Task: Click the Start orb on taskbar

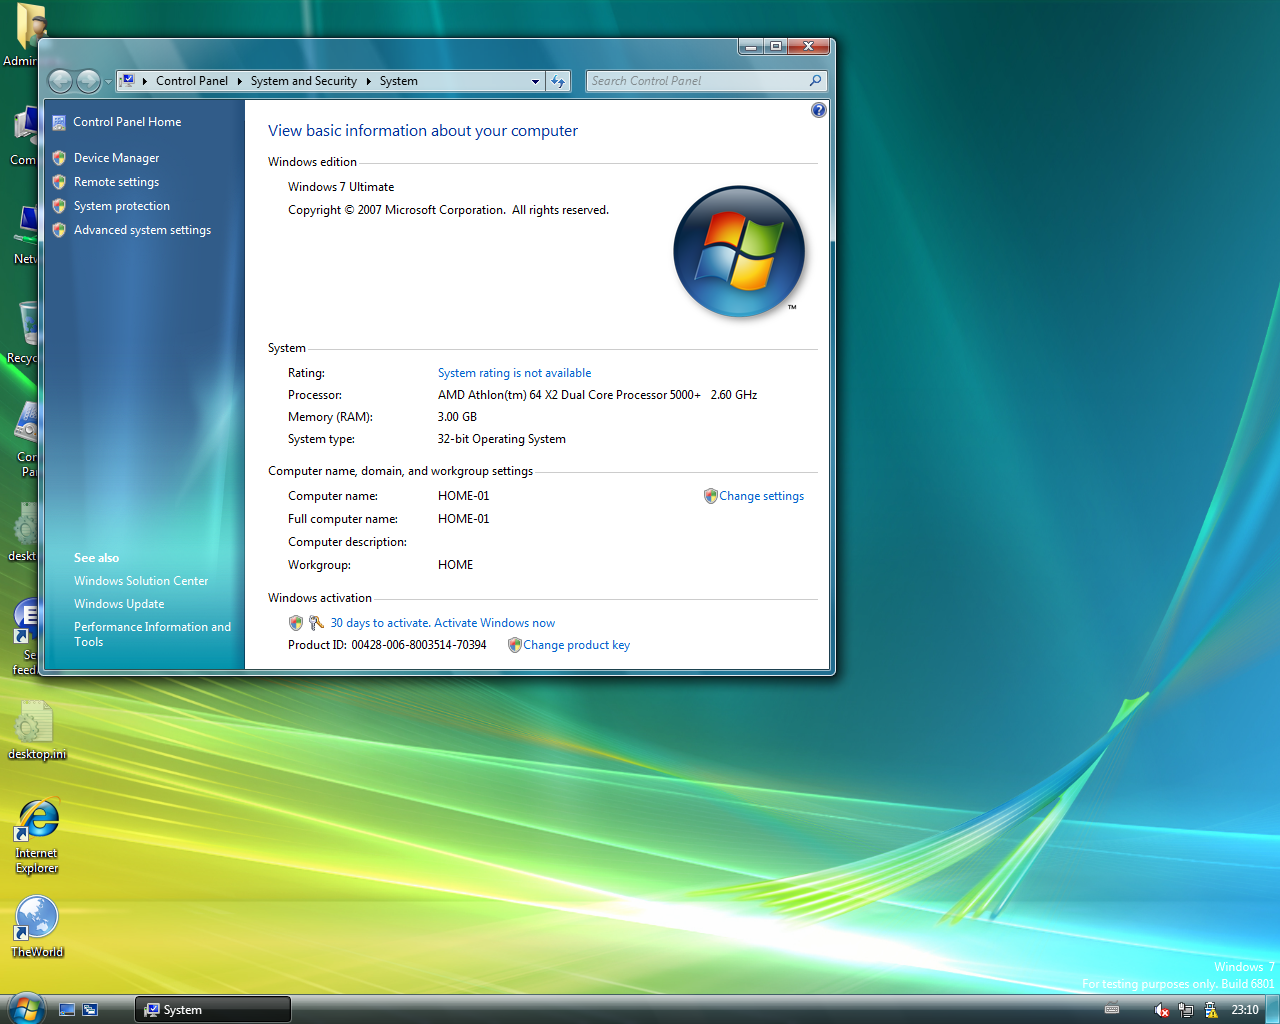Action: [24, 1008]
